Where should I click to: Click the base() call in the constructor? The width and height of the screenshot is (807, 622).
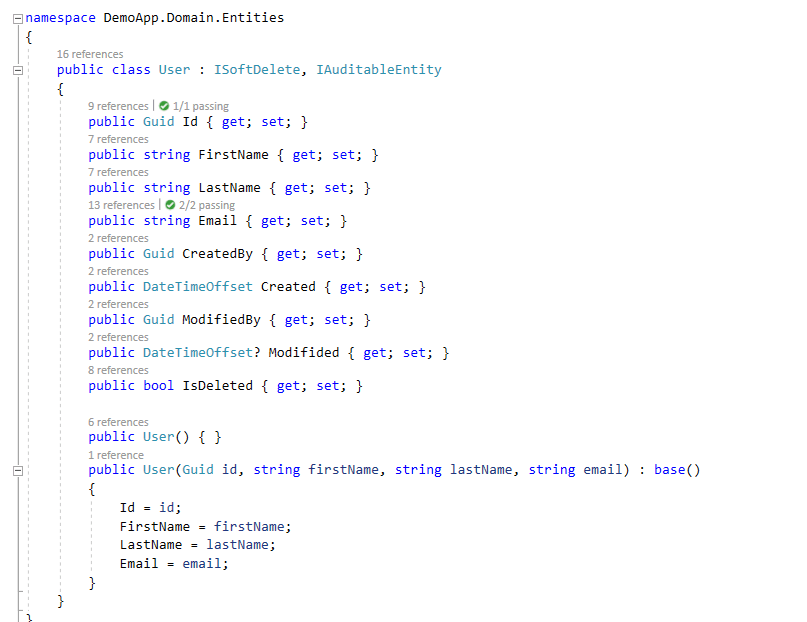coord(676,470)
